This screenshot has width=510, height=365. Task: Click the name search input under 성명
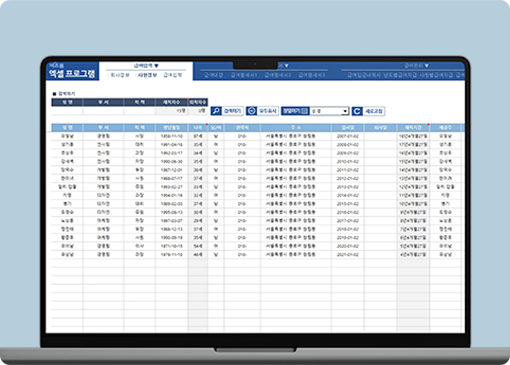coord(67,111)
